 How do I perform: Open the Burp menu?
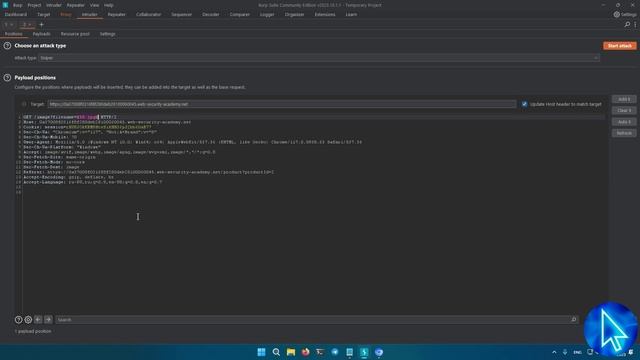pyautogui.click(x=18, y=5)
